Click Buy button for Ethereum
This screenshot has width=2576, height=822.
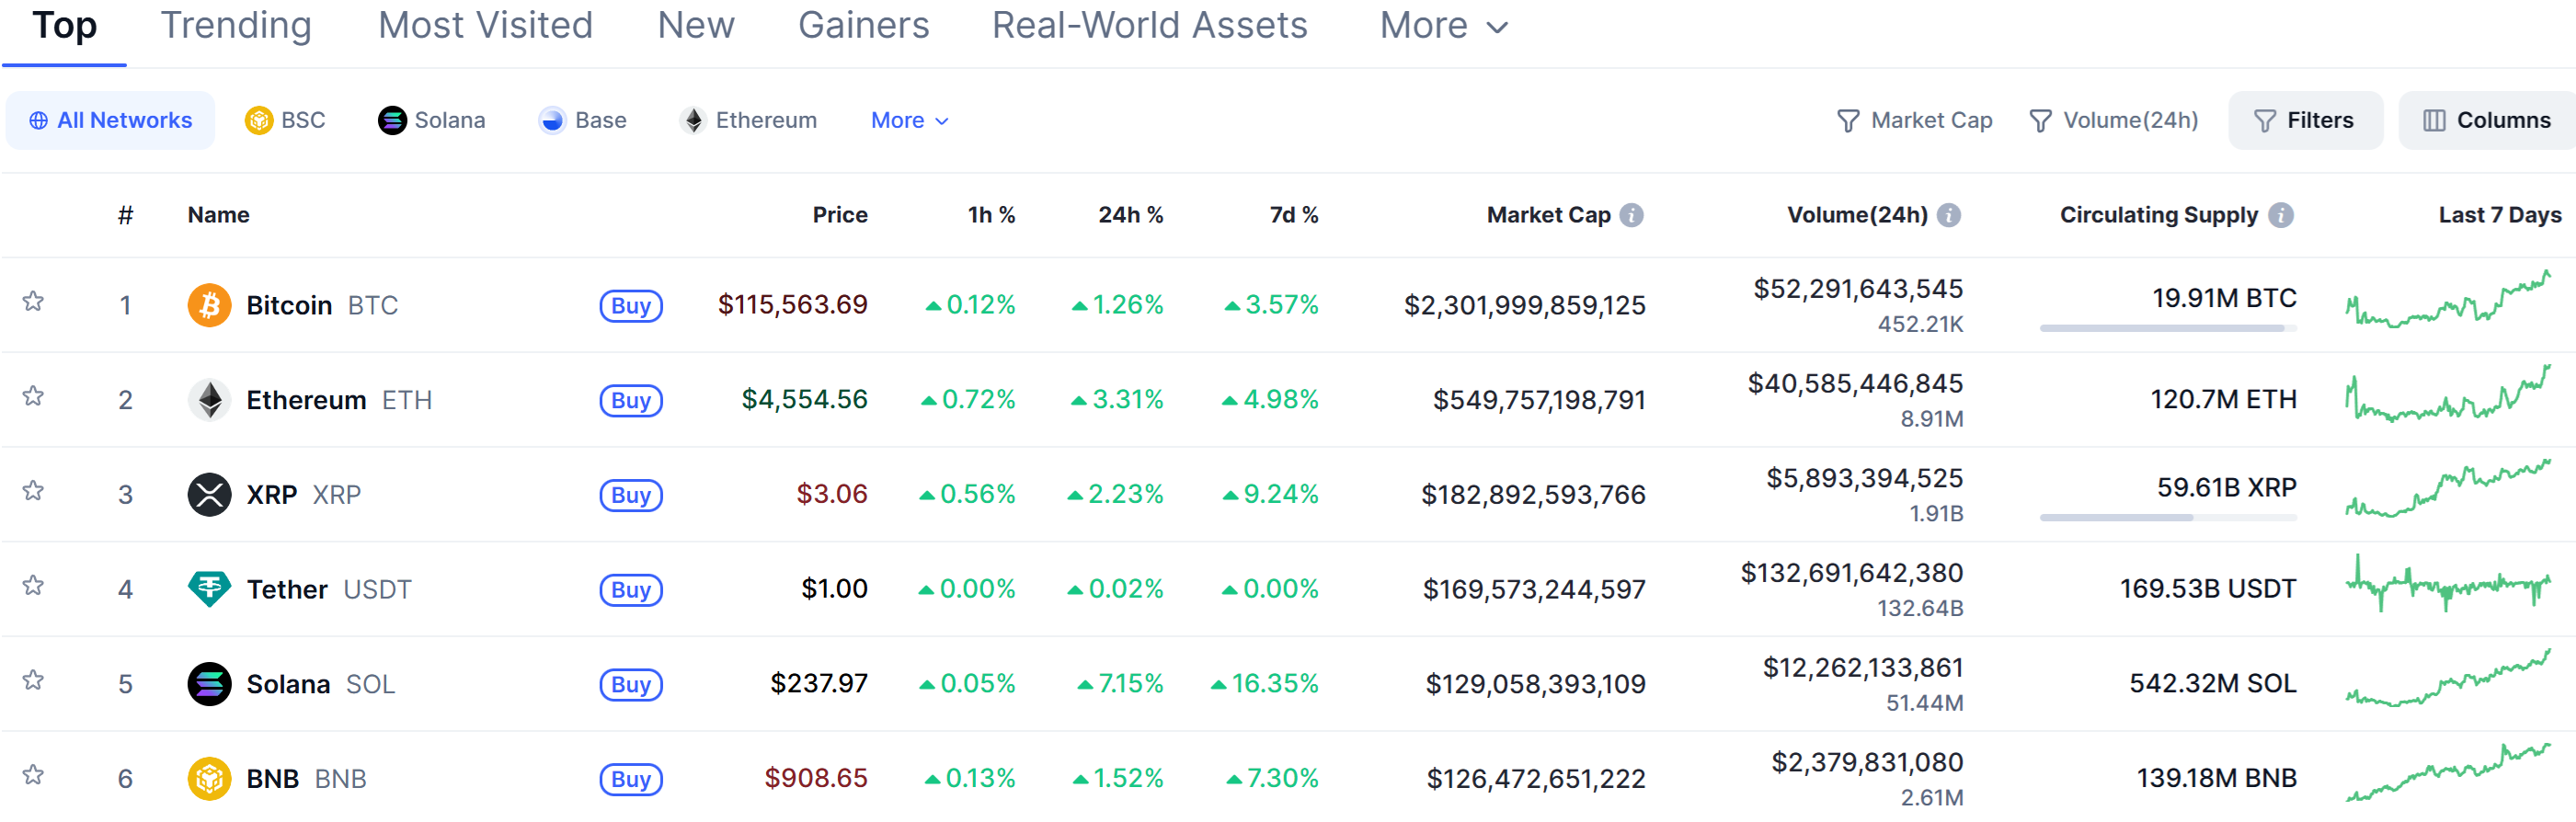click(x=631, y=401)
